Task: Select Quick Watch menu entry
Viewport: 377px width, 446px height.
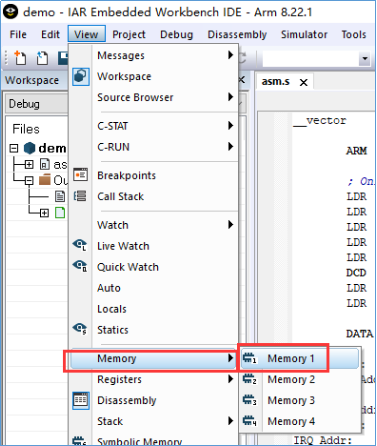Action: tap(128, 267)
